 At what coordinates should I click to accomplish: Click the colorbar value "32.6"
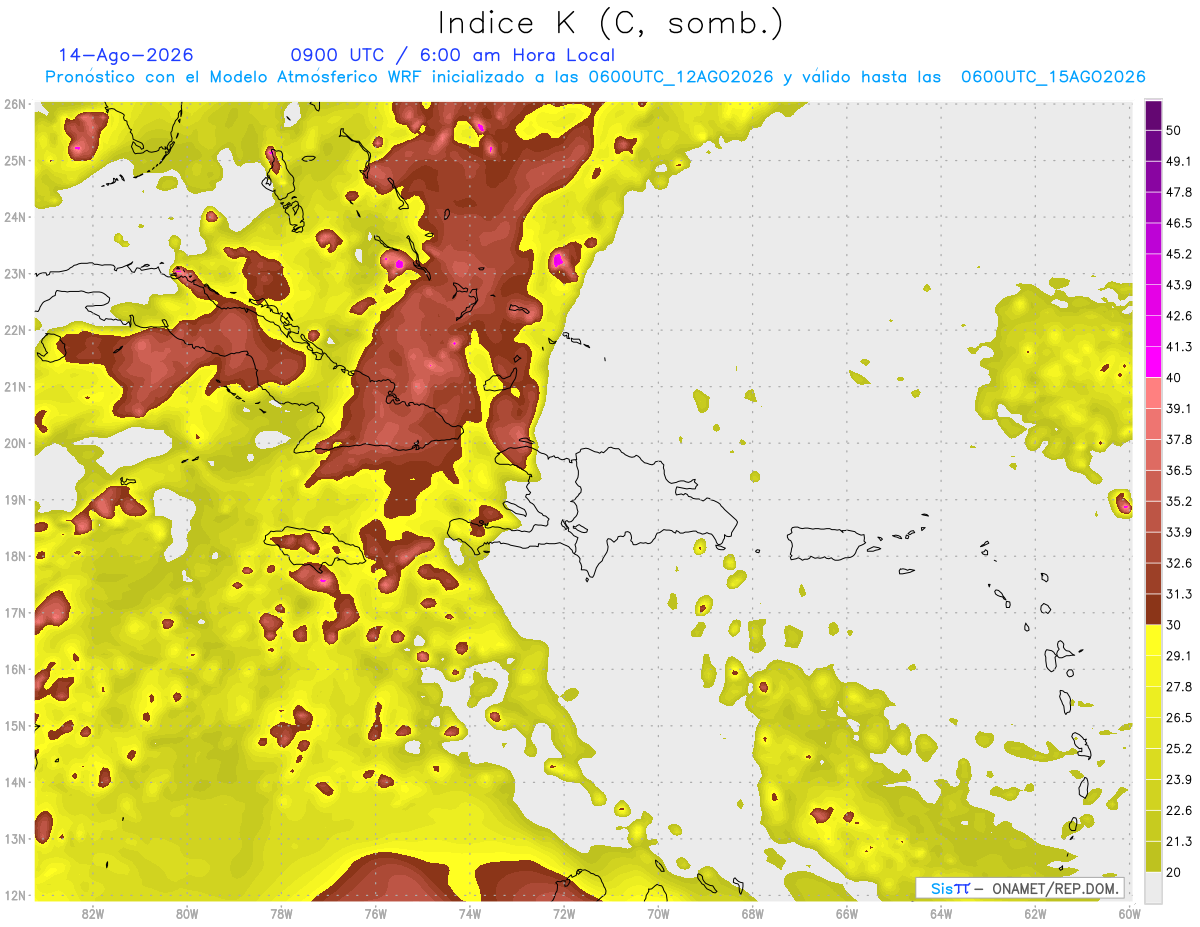point(1178,563)
